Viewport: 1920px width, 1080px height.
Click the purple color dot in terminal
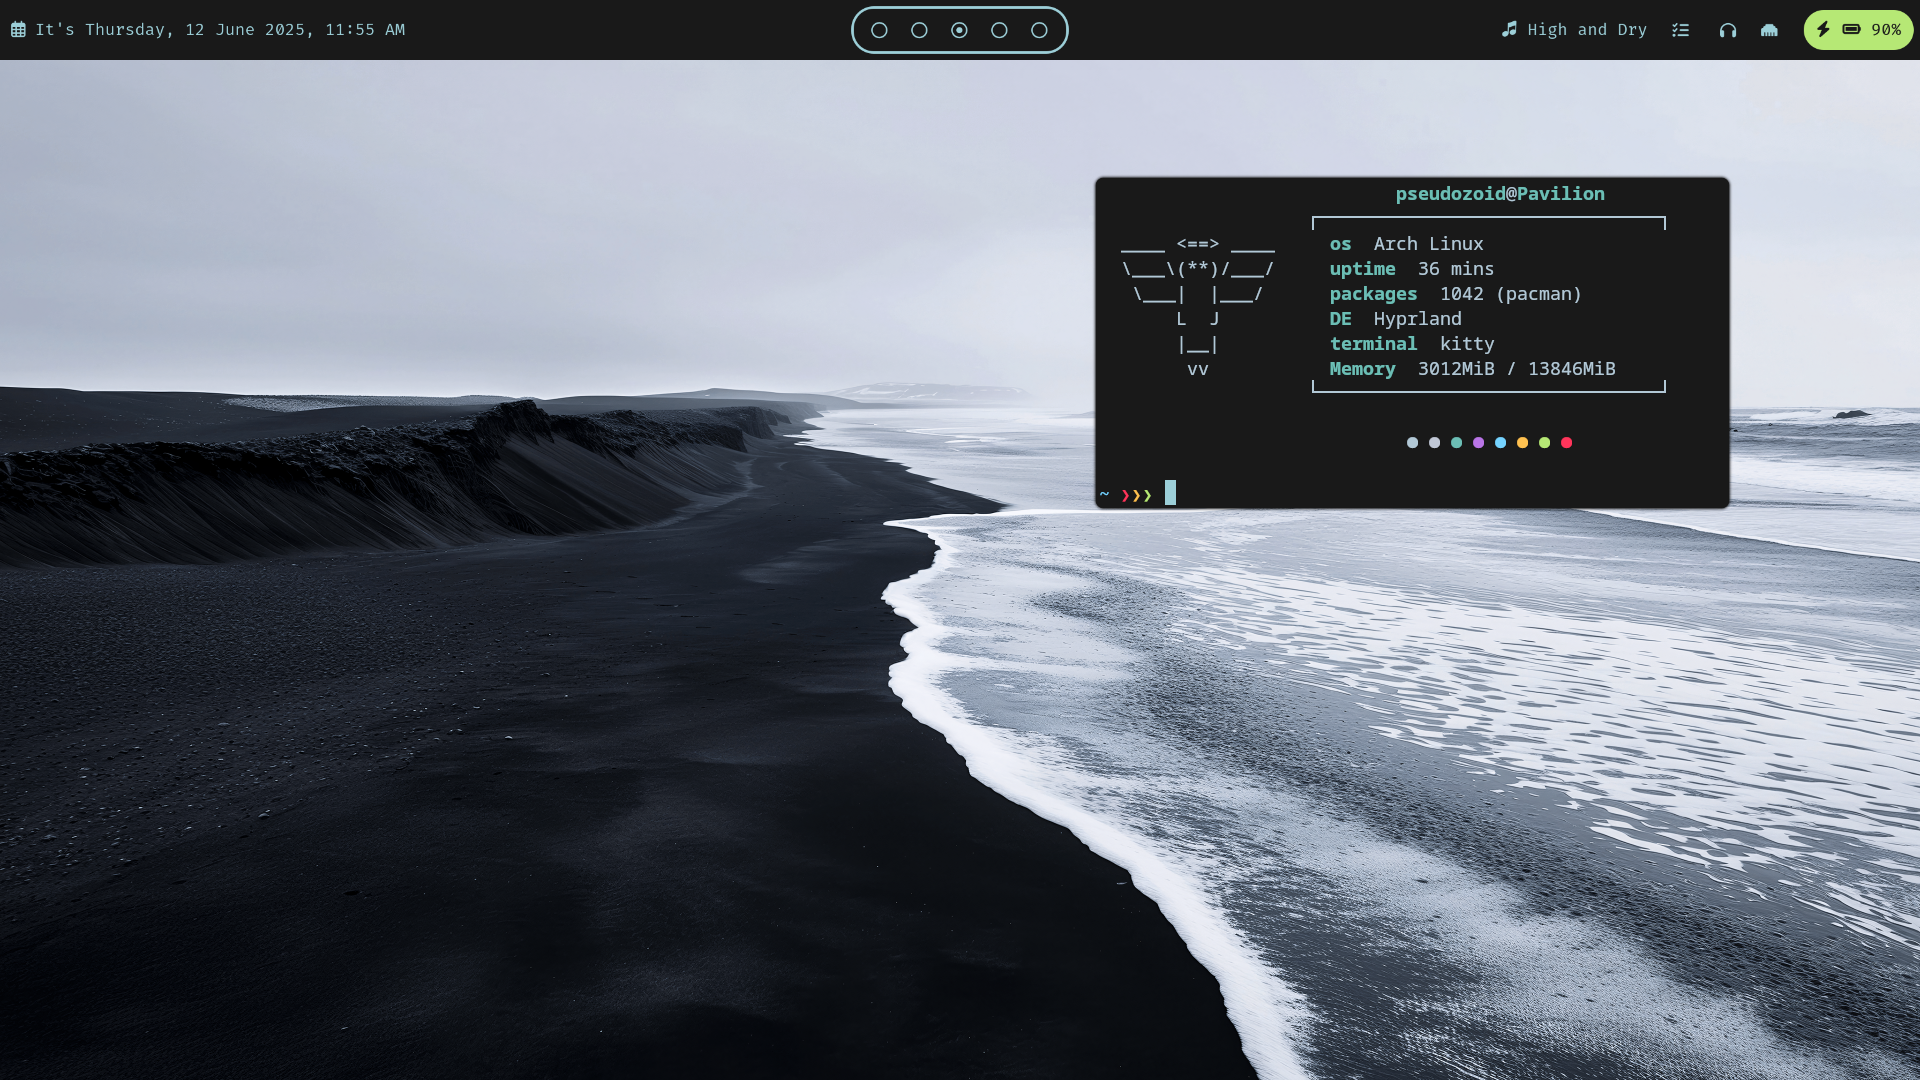pos(1478,442)
